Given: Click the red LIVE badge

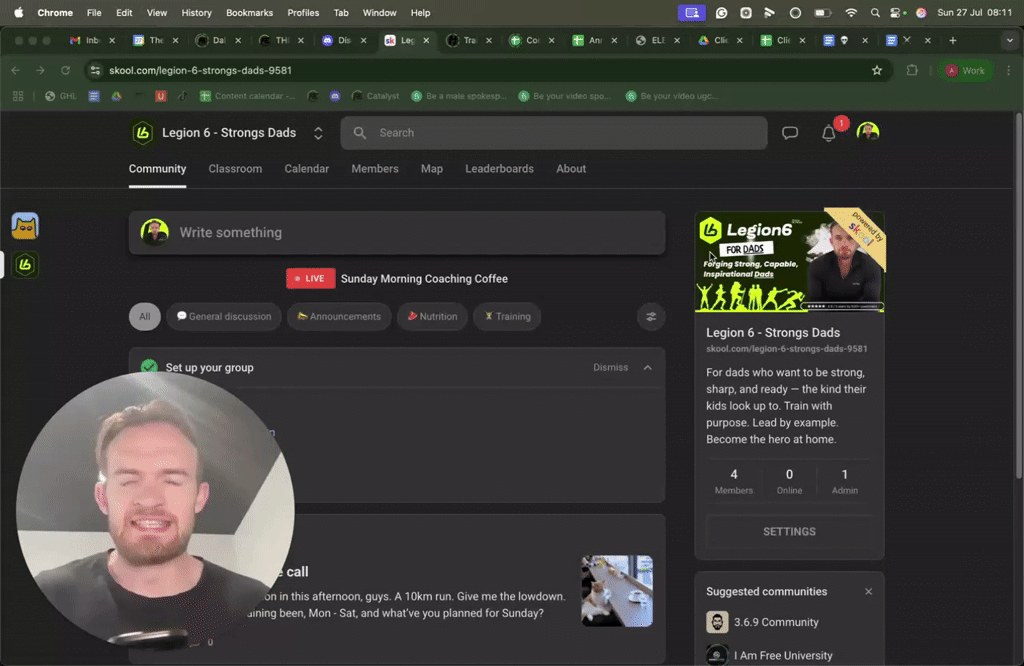Looking at the screenshot, I should pyautogui.click(x=311, y=278).
